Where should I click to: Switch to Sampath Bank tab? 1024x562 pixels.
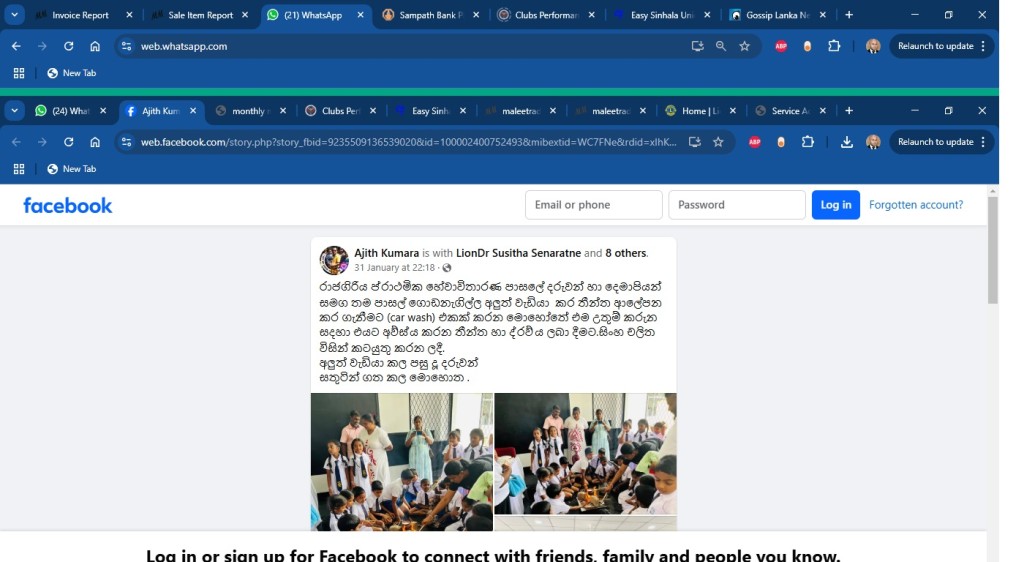click(x=430, y=15)
